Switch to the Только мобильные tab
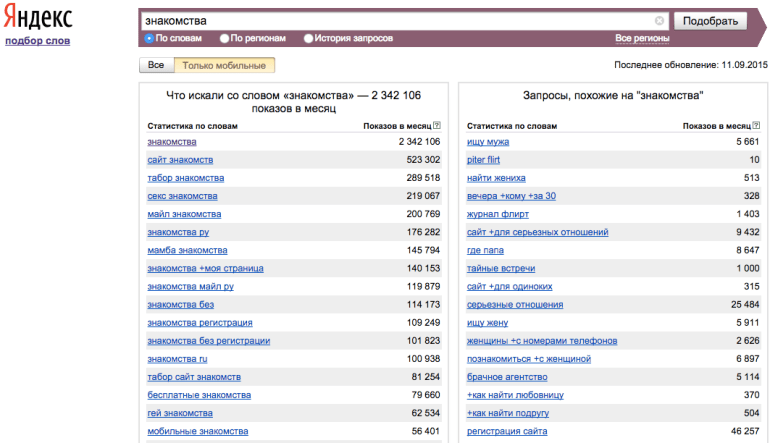Screen dimensions: 770x443 pos(224,65)
